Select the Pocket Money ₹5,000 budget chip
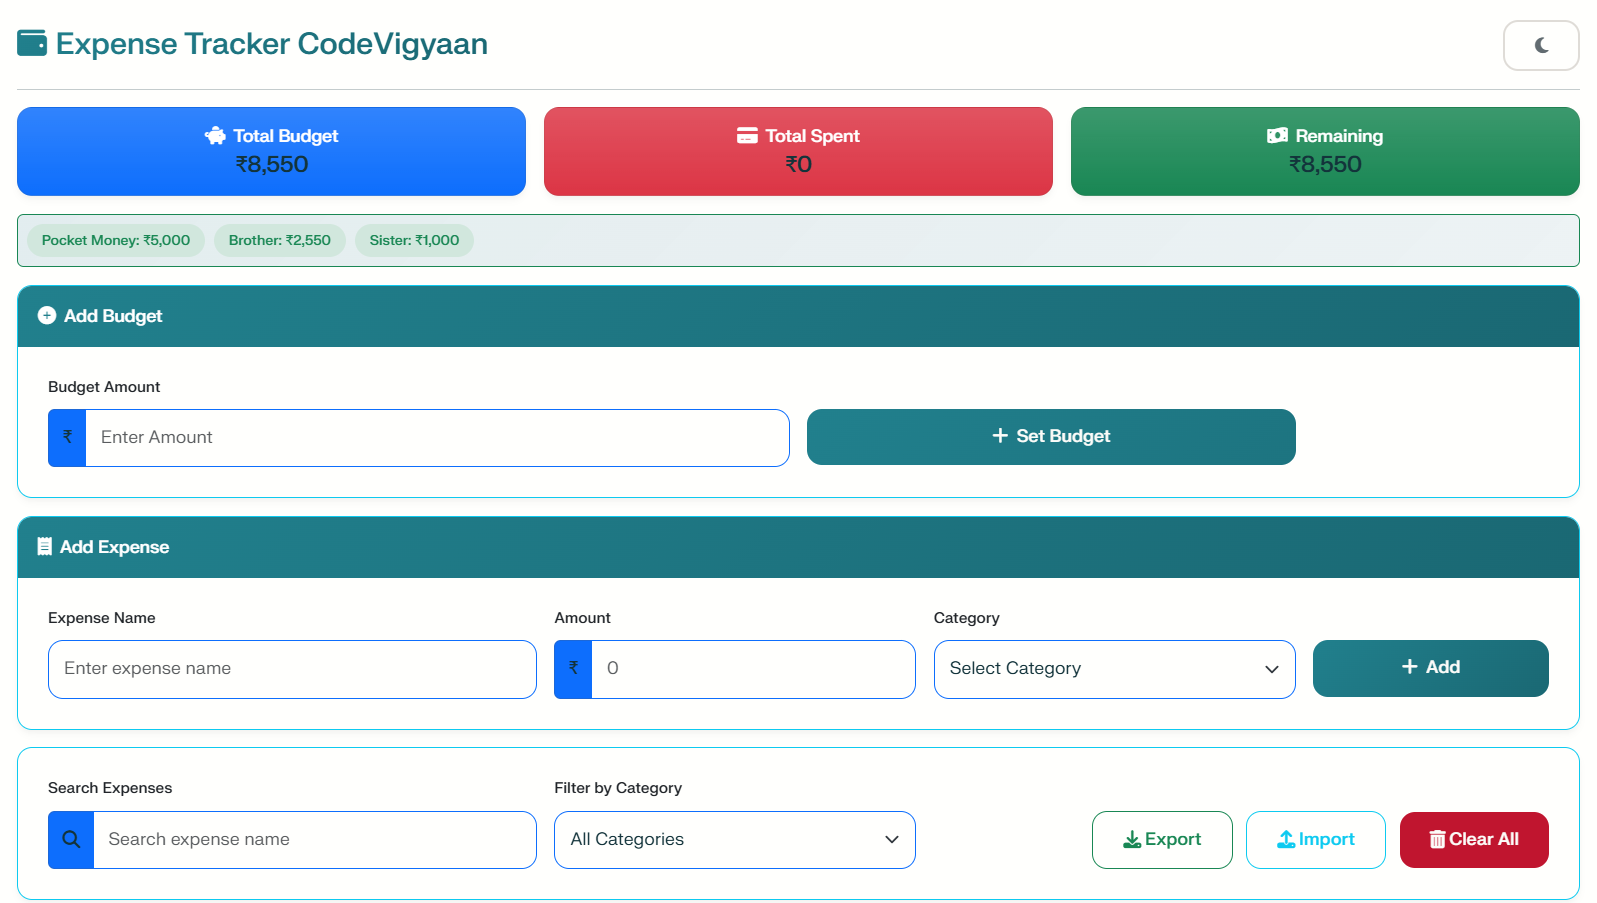 coord(116,241)
